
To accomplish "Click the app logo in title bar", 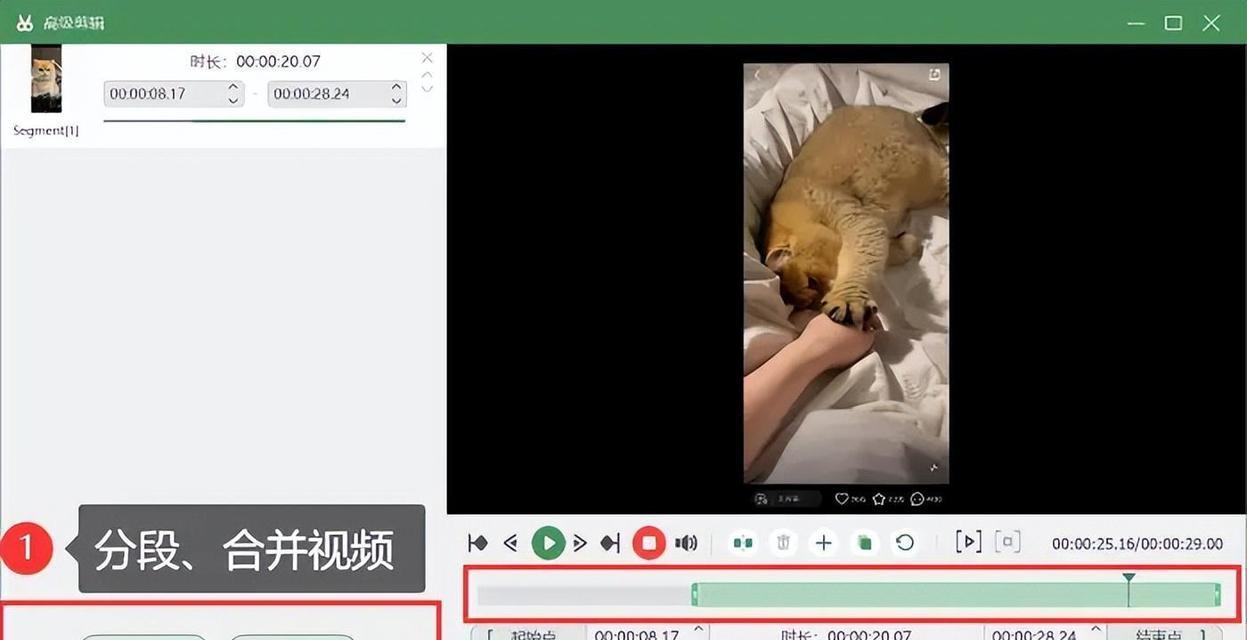I will point(25,22).
